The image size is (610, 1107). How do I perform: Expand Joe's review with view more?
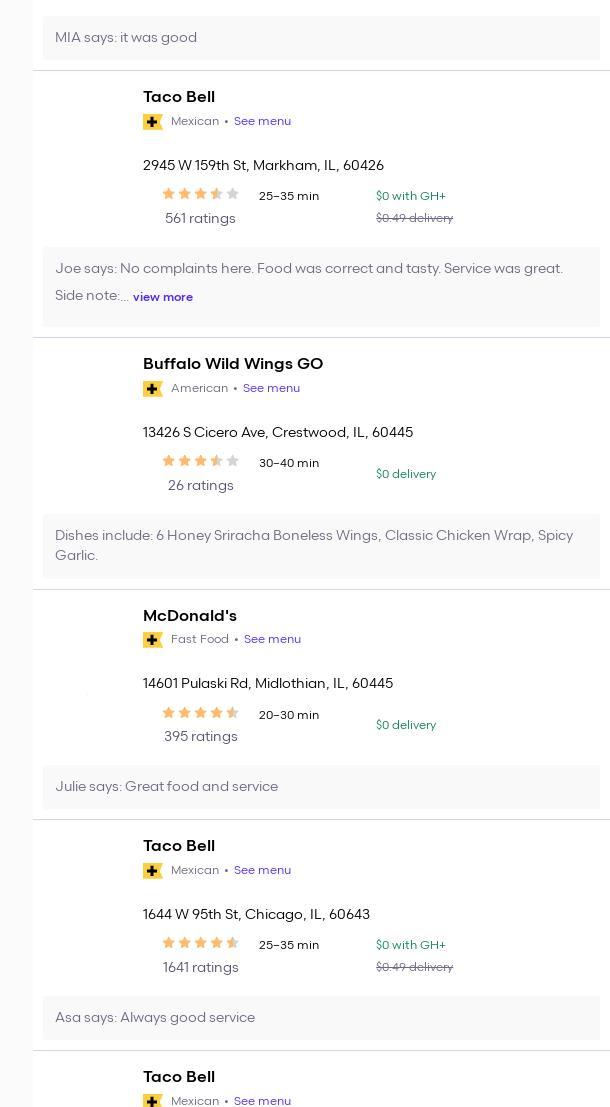coord(163,297)
